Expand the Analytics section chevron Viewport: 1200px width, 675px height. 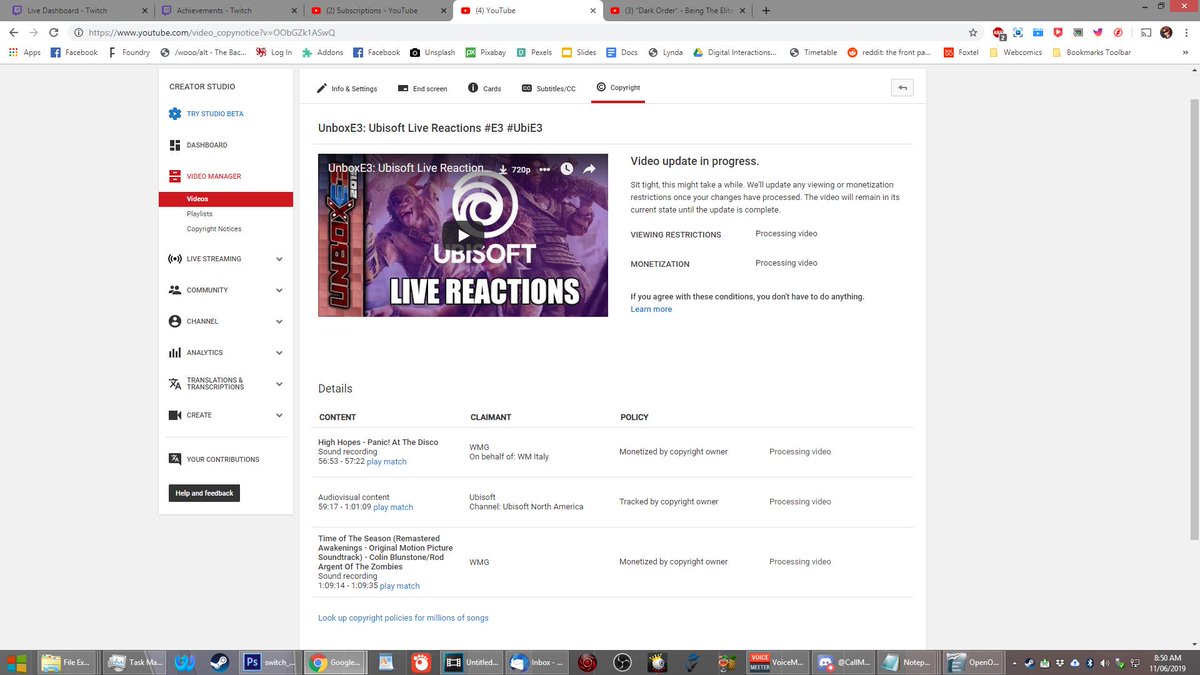point(279,353)
